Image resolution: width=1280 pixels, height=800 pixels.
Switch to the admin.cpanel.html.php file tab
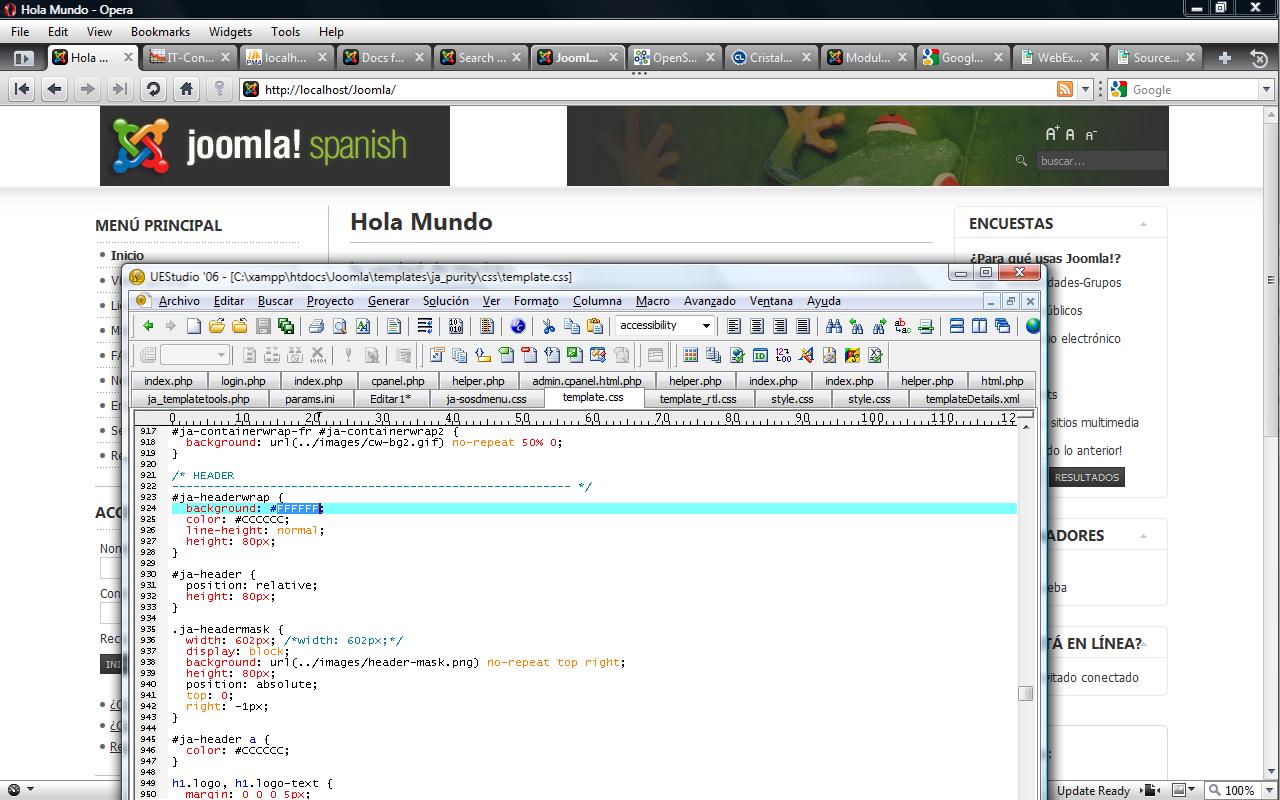587,381
